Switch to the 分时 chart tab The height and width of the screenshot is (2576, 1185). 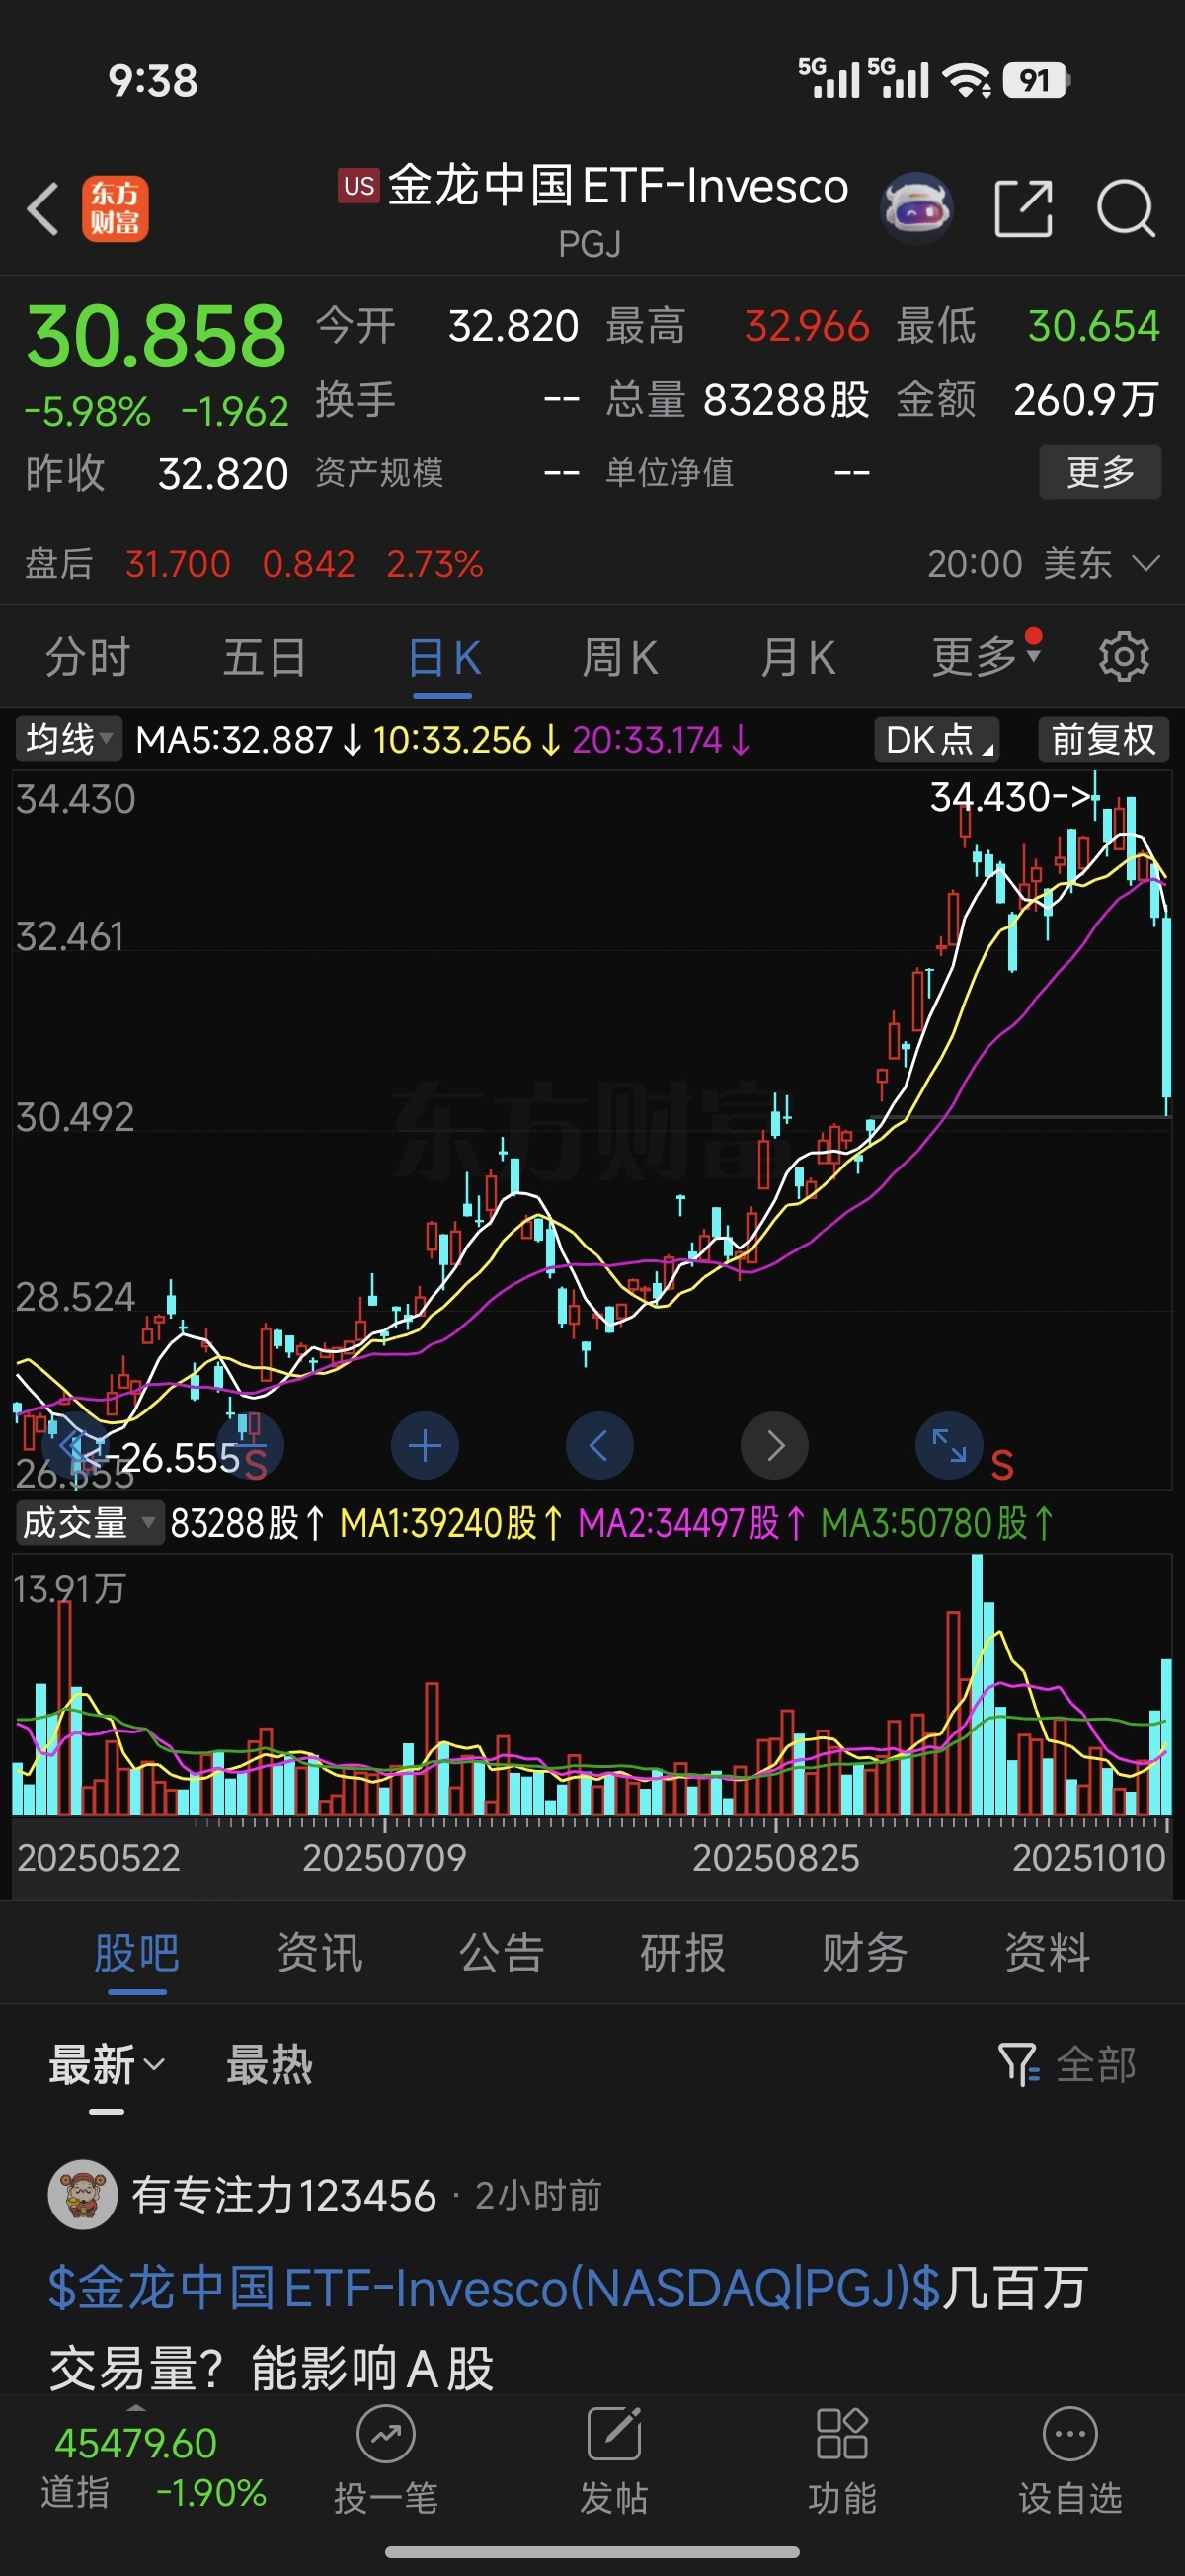point(88,657)
